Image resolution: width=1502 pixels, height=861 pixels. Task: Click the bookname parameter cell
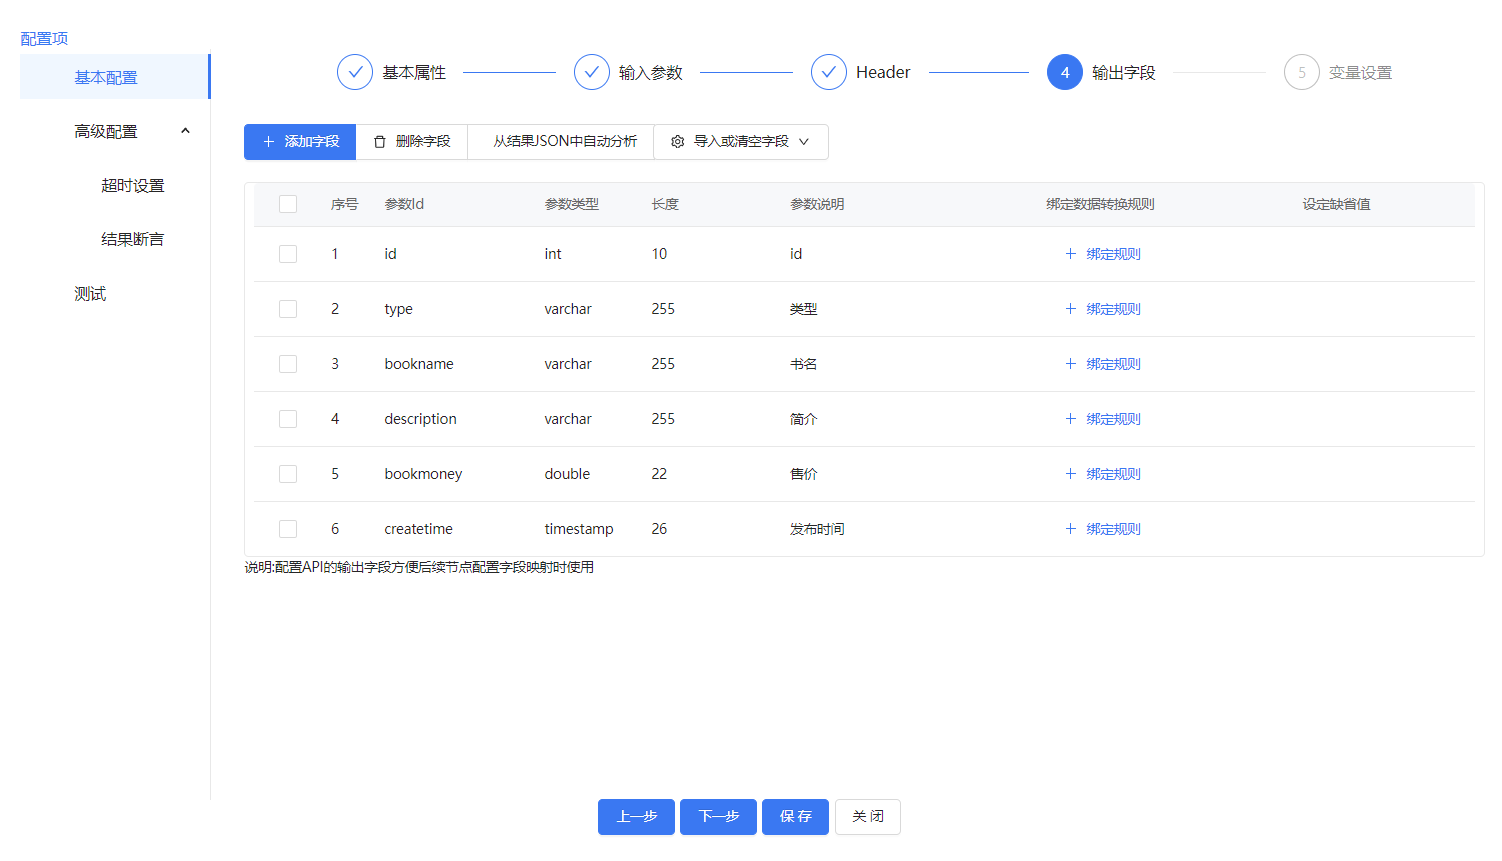pyautogui.click(x=419, y=364)
